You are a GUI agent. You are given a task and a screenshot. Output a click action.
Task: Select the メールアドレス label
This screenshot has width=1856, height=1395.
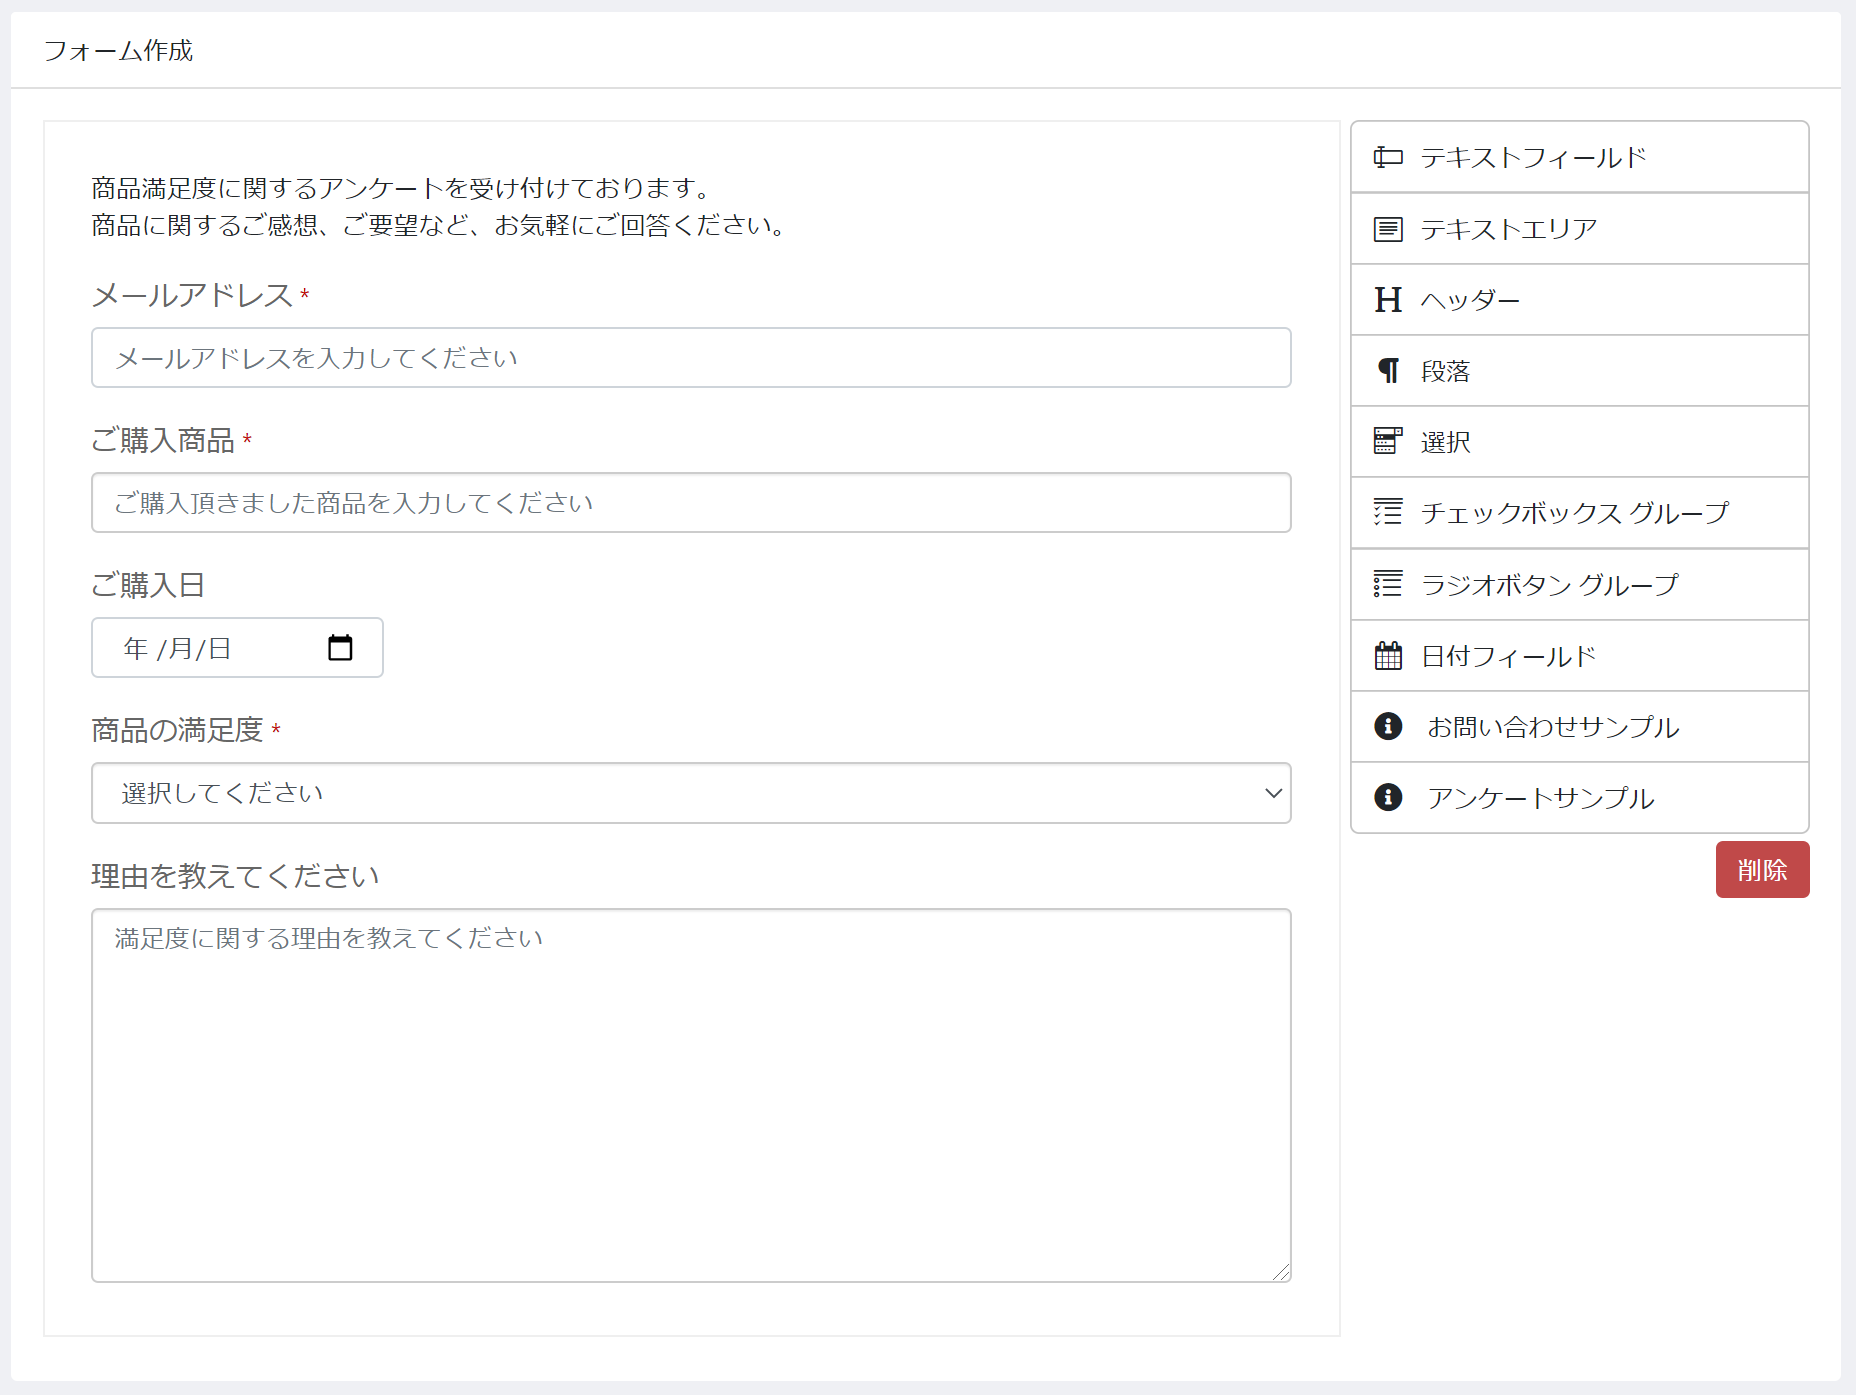tap(192, 295)
